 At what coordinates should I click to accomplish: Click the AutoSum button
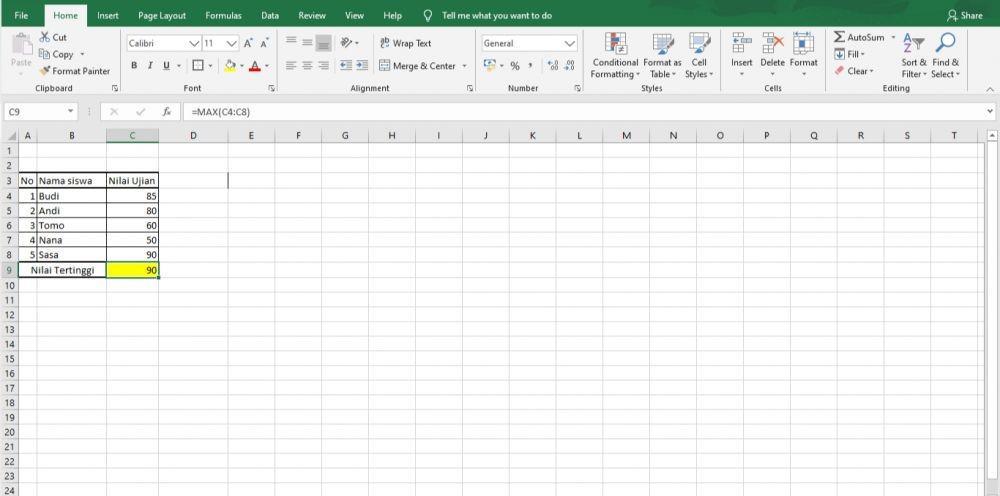click(859, 38)
